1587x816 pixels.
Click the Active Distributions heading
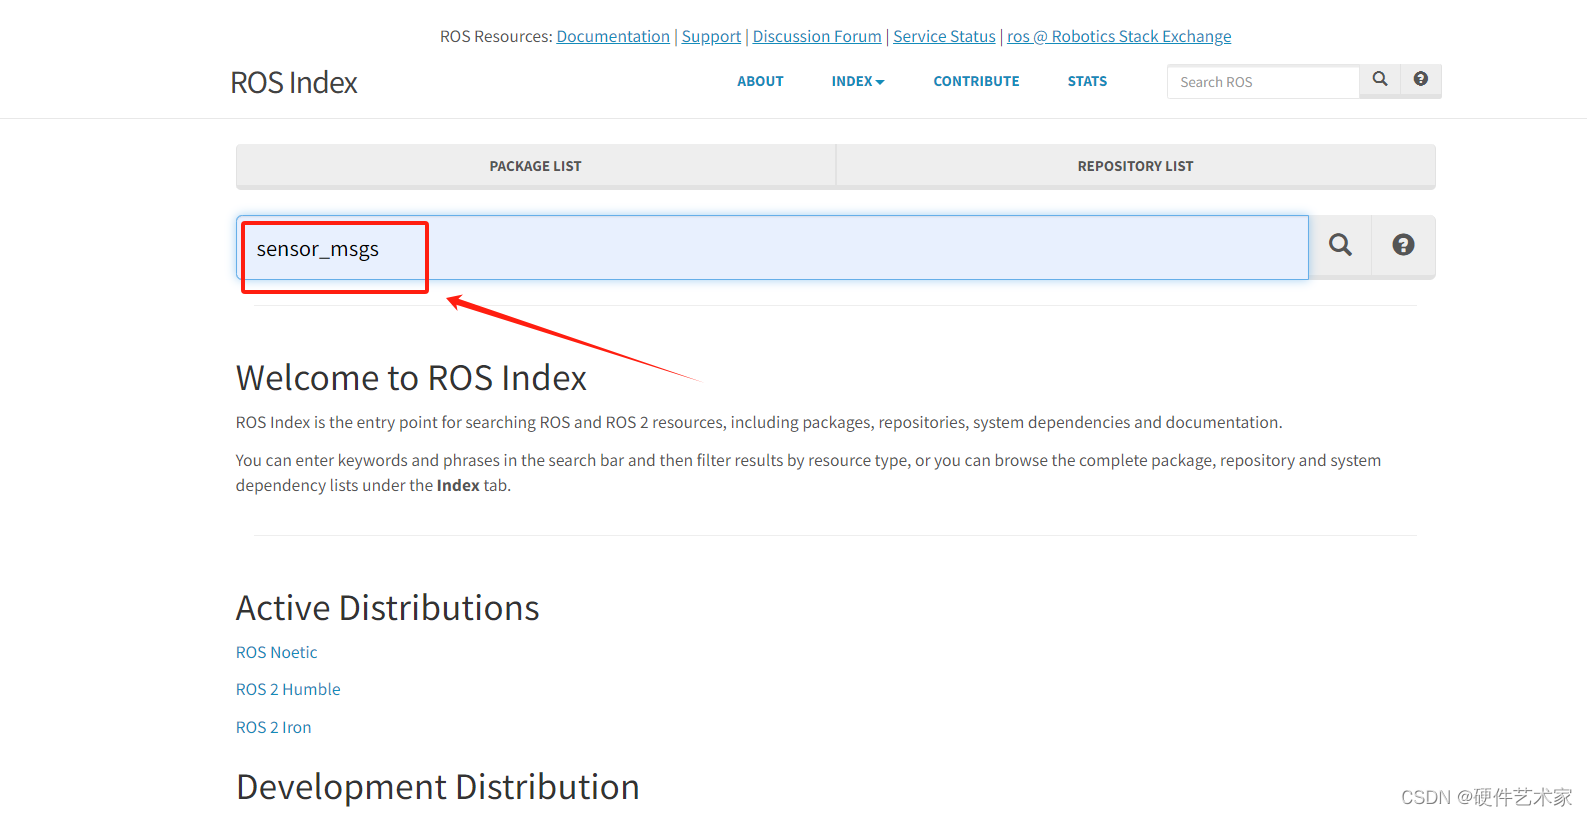(x=387, y=608)
